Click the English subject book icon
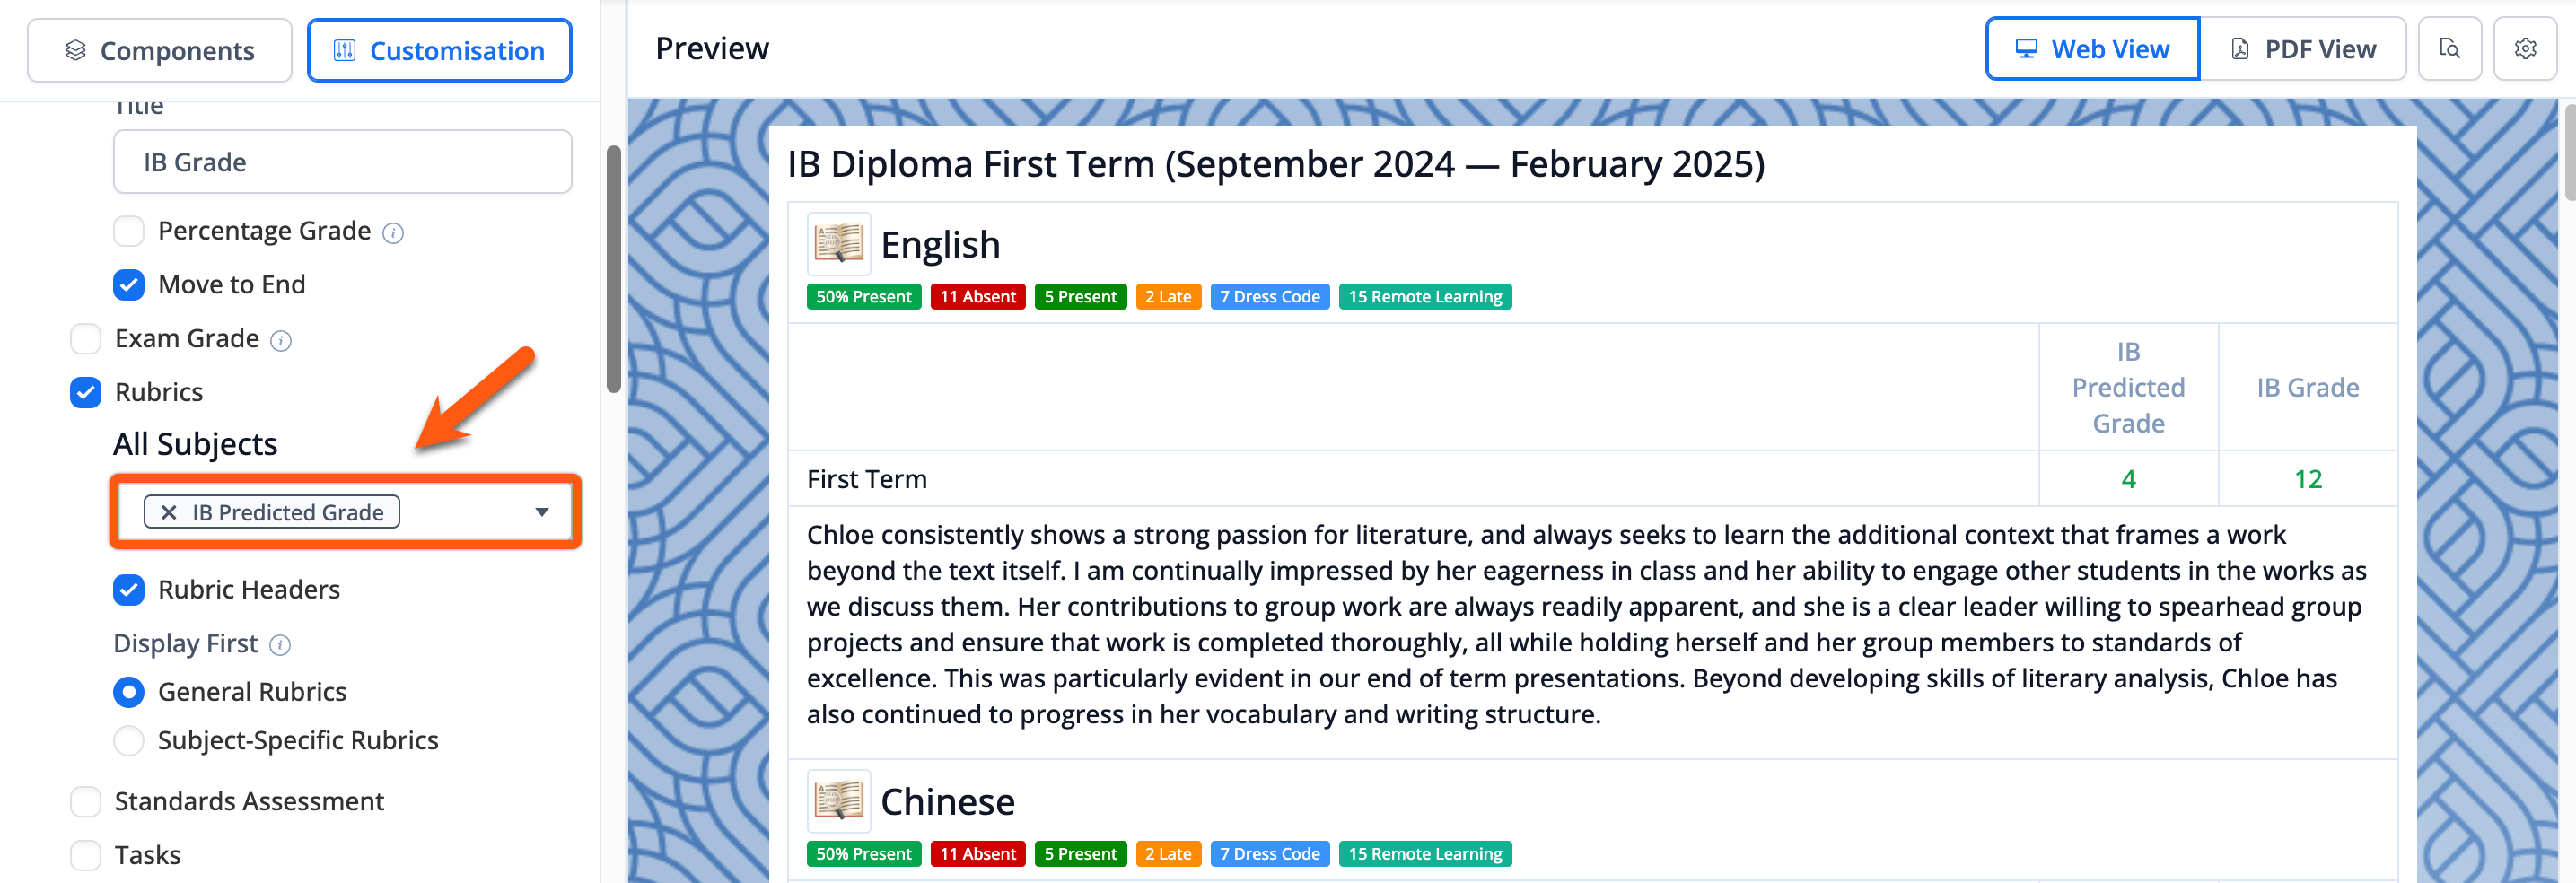The height and width of the screenshot is (883, 2576). pos(838,243)
